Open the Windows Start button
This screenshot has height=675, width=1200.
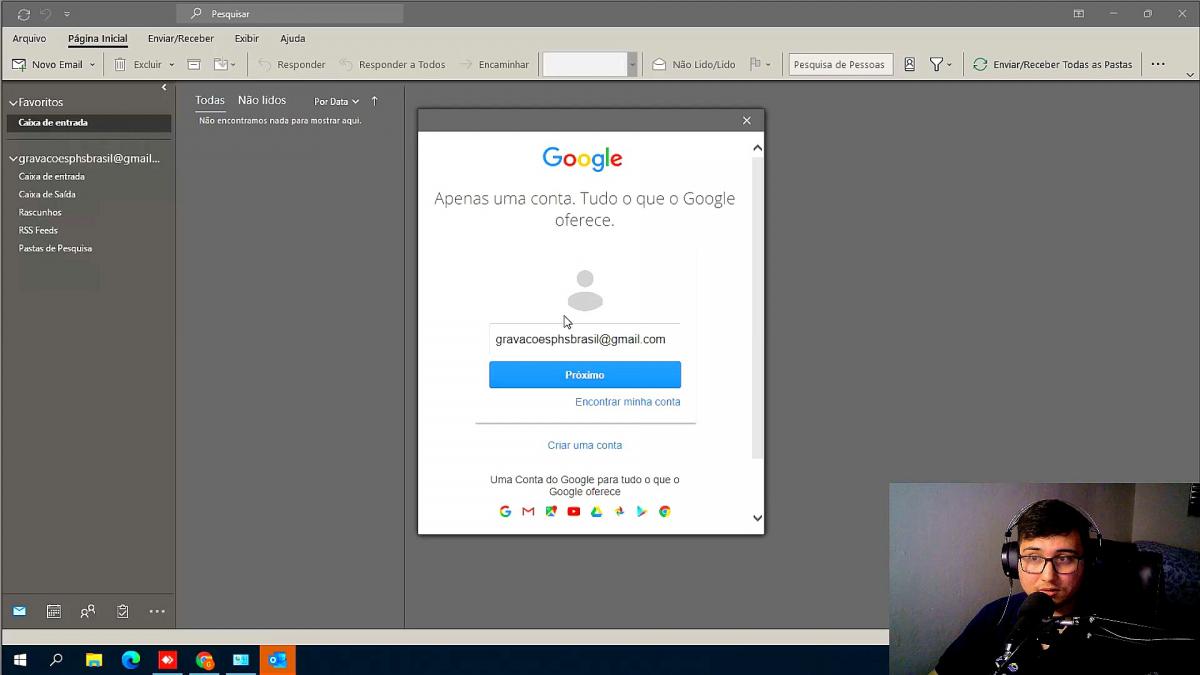19,660
